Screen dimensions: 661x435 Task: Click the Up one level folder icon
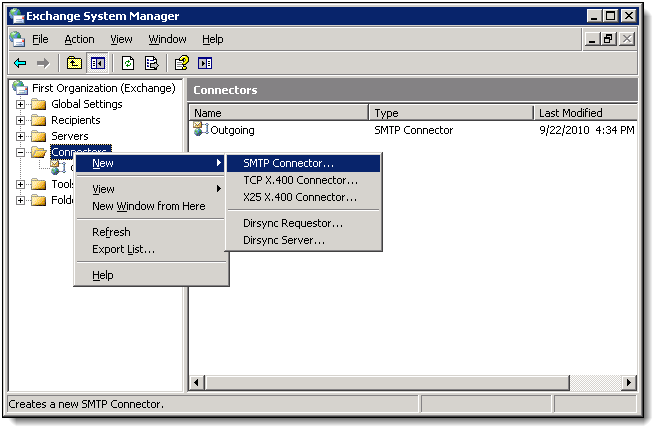click(x=74, y=64)
